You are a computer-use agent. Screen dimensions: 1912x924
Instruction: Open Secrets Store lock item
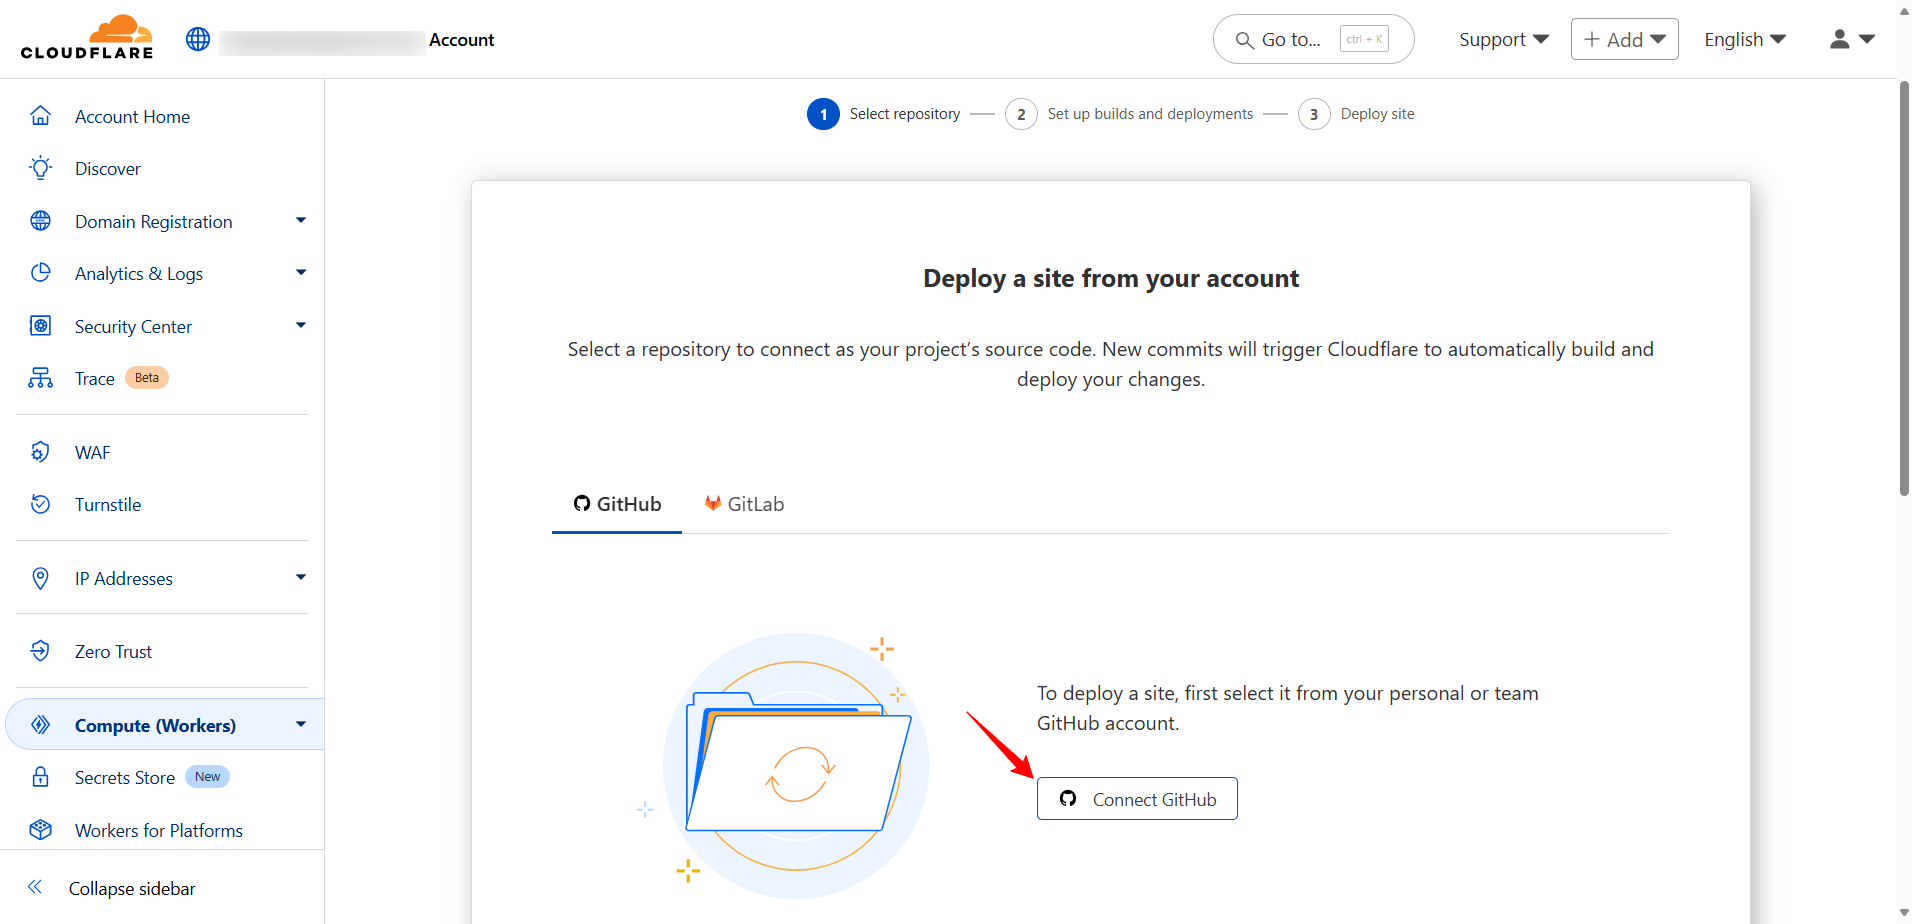click(124, 778)
